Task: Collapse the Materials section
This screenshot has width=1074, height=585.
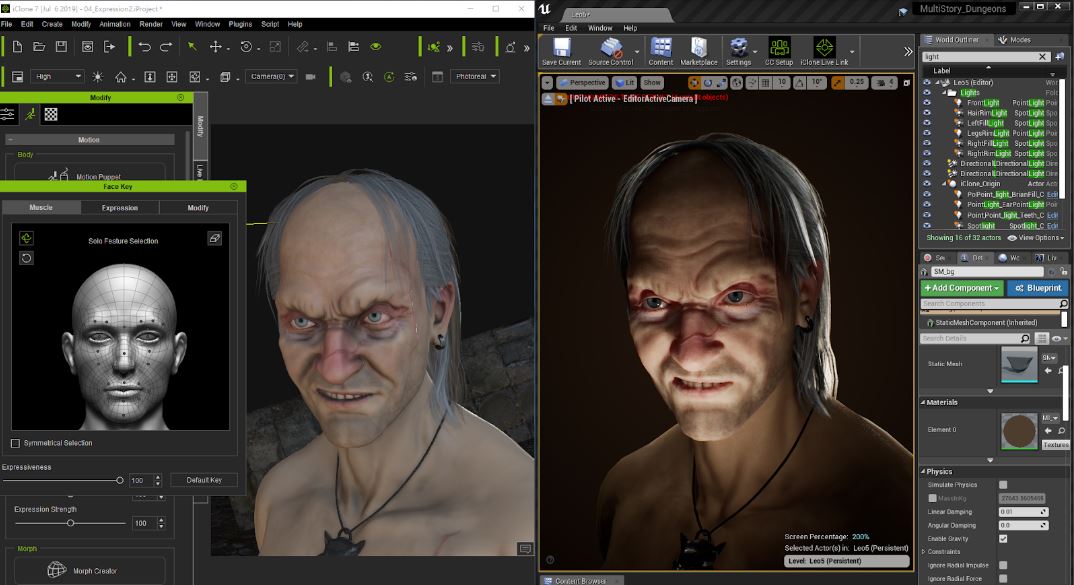Action: [x=923, y=403]
